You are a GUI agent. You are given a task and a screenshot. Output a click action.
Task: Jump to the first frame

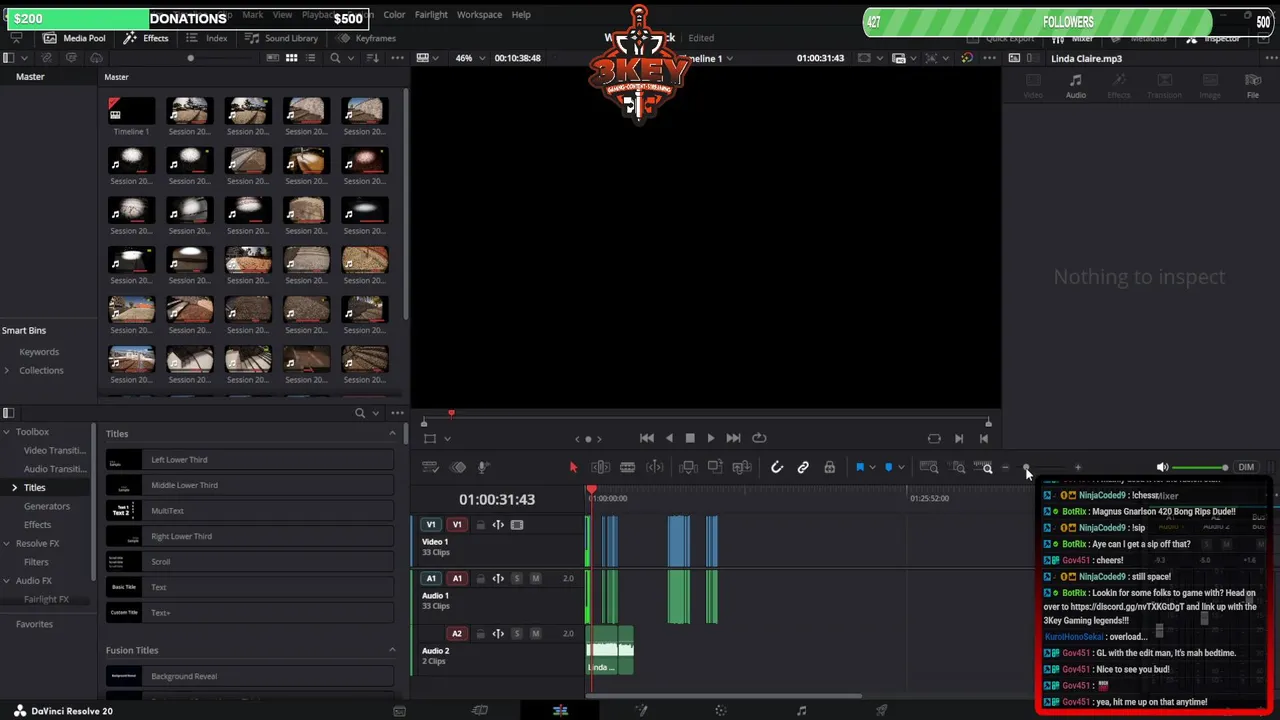[646, 438]
